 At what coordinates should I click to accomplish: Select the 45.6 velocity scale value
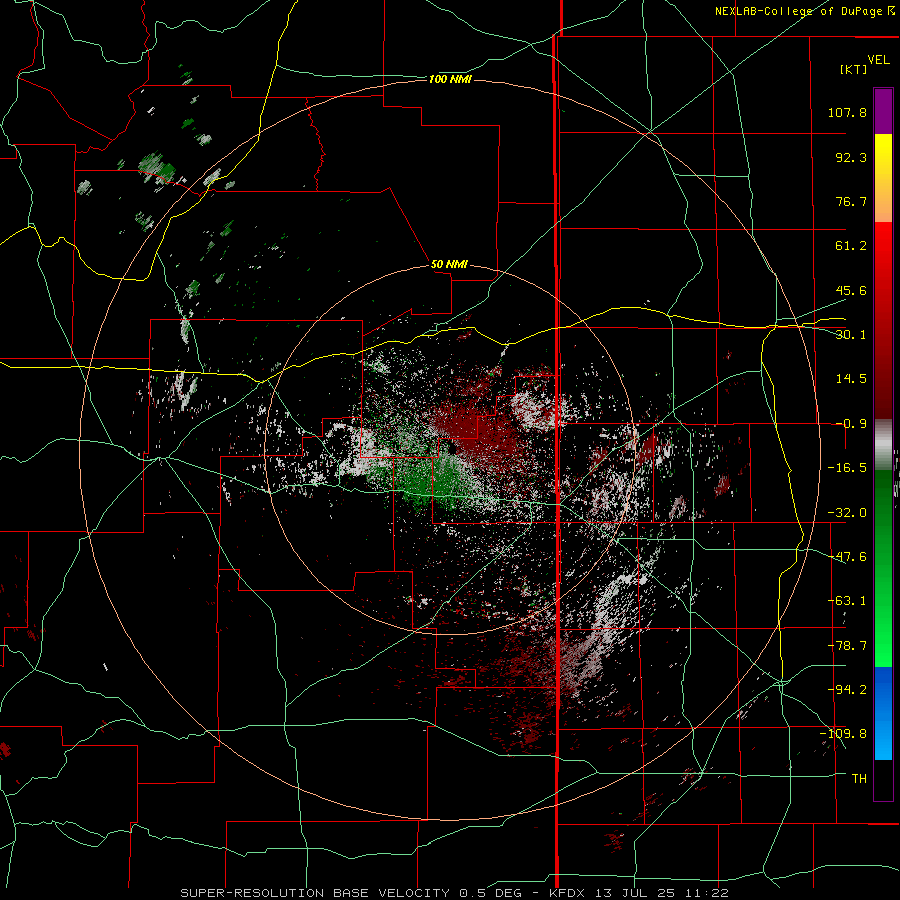tap(851, 290)
